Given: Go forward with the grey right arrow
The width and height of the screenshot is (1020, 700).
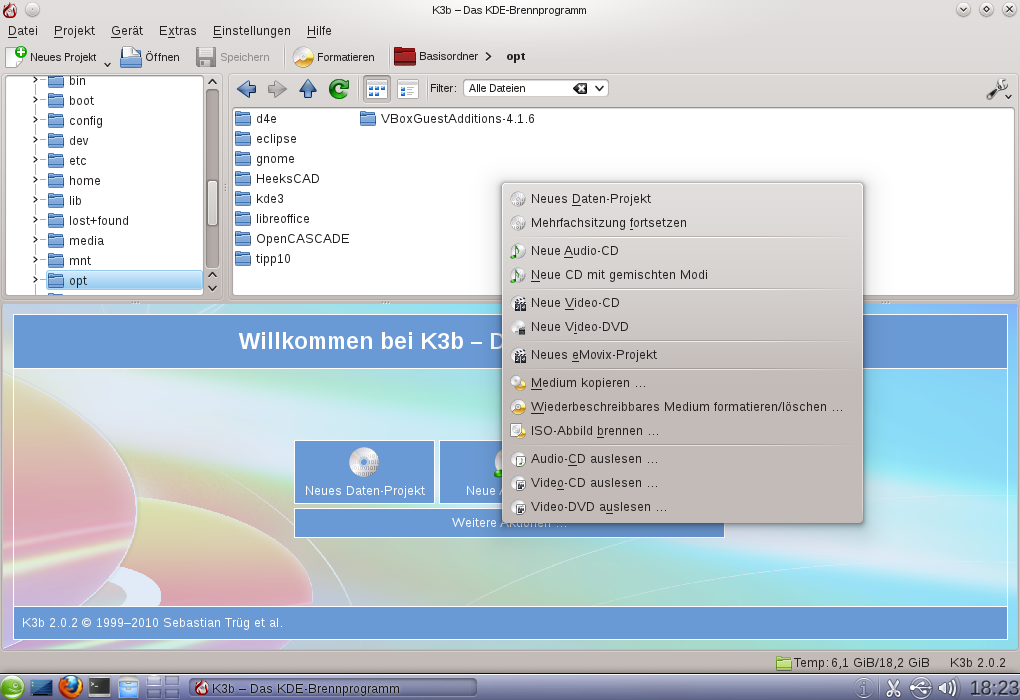Looking at the screenshot, I should click(x=277, y=88).
